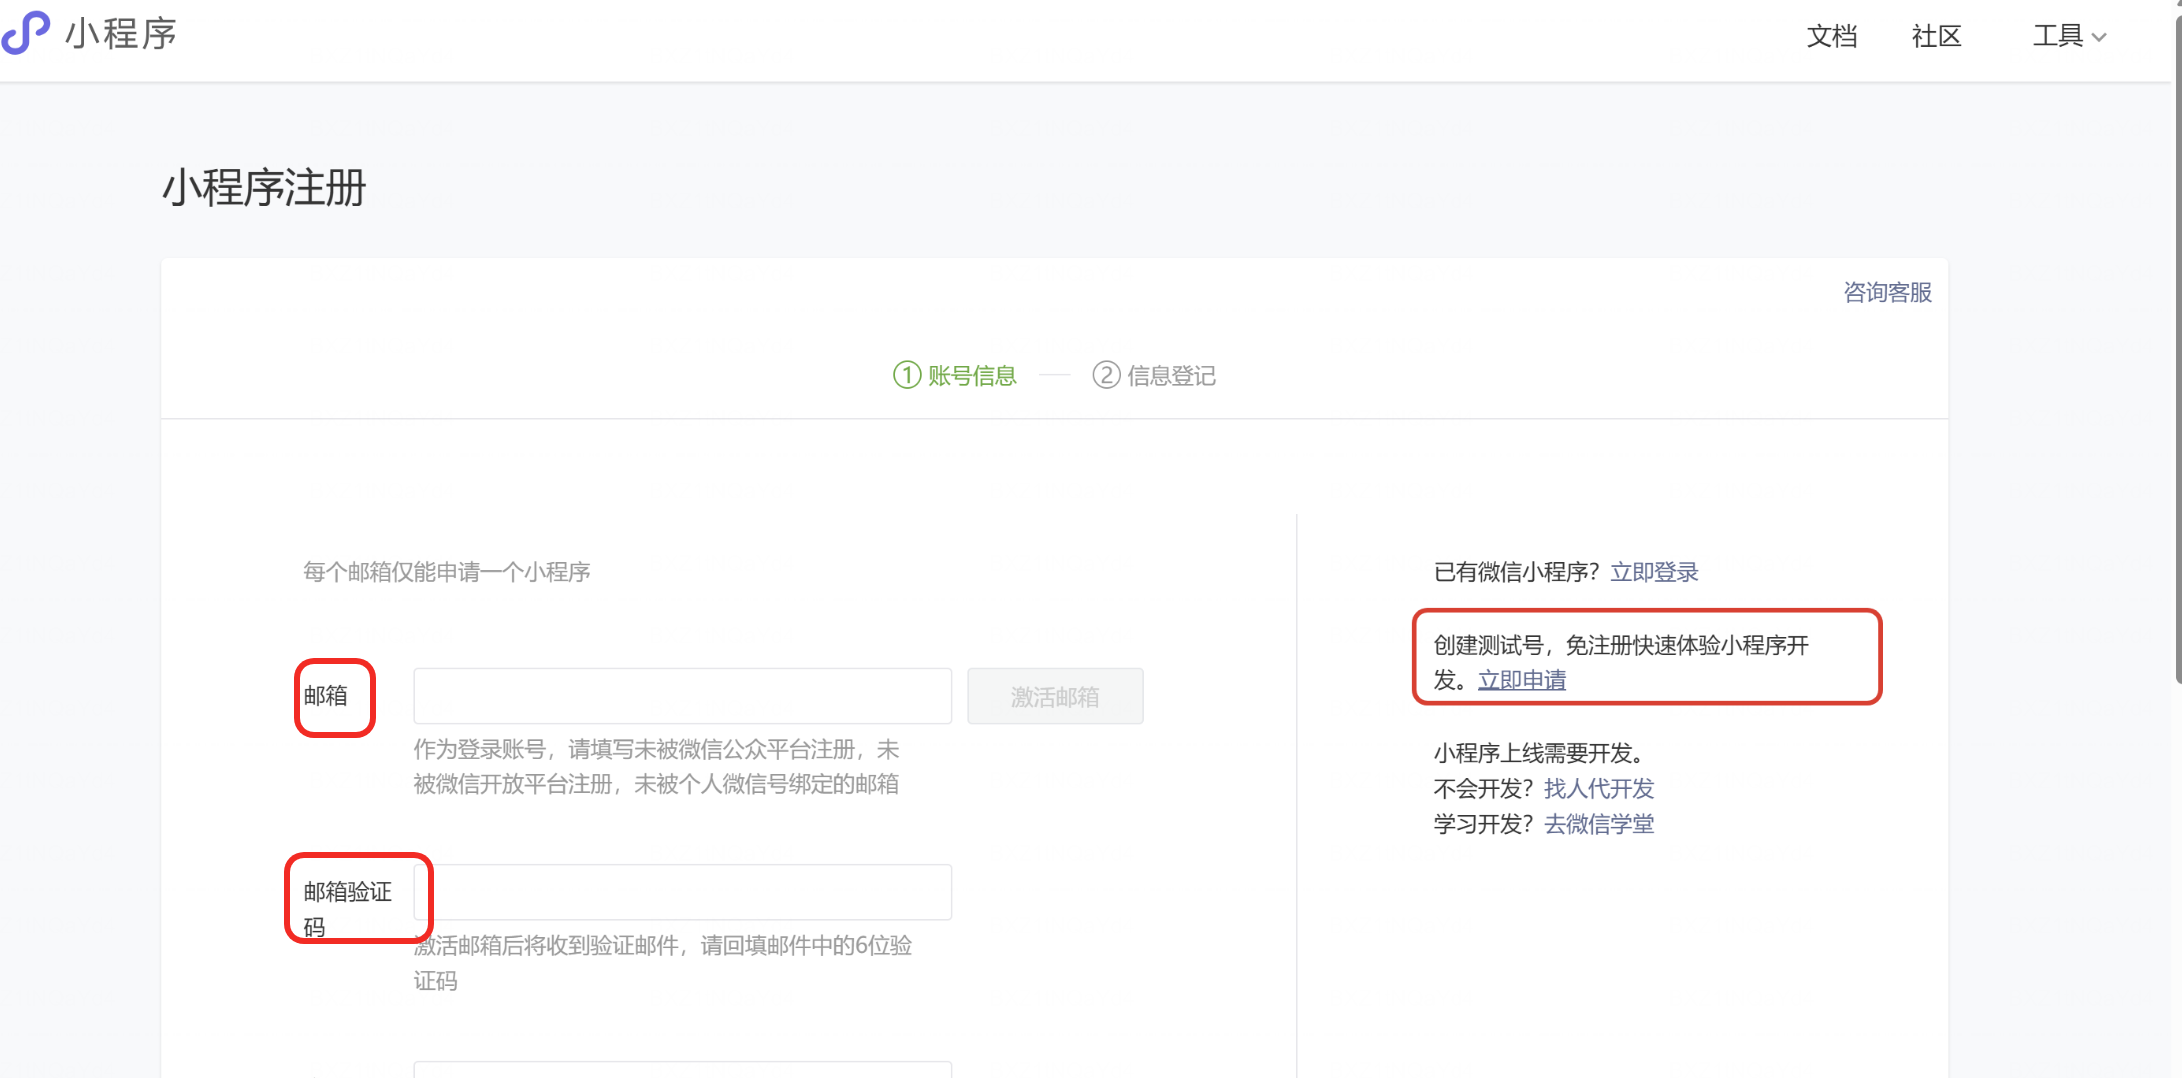
Task: Click the 邮箱验证码 field label
Action: (x=348, y=908)
